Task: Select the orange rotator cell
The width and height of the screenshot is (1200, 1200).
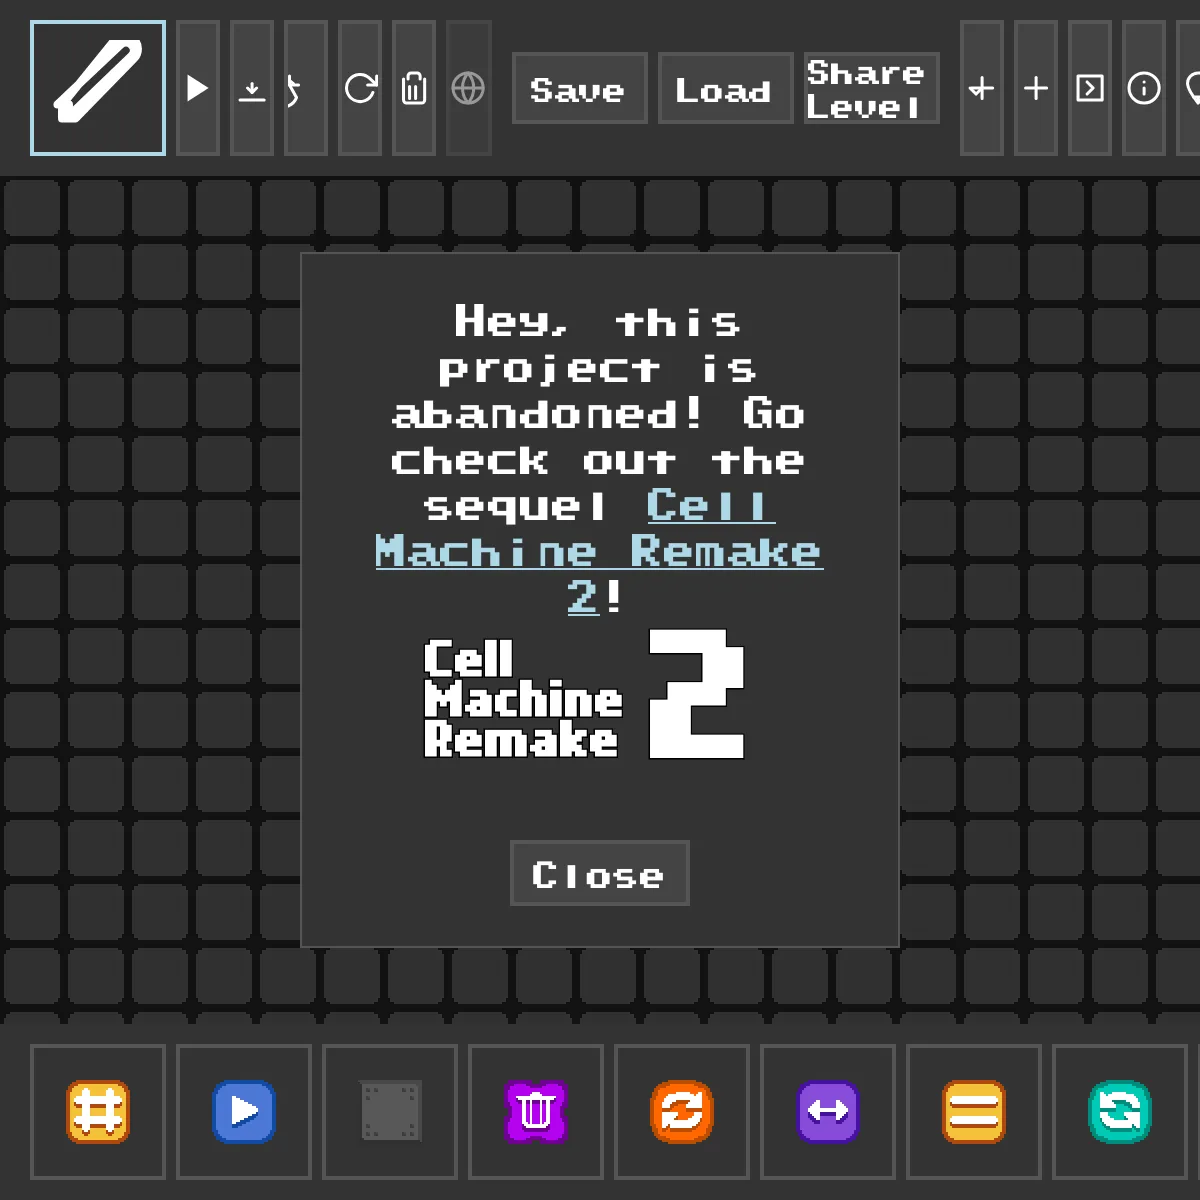Action: tap(682, 1111)
